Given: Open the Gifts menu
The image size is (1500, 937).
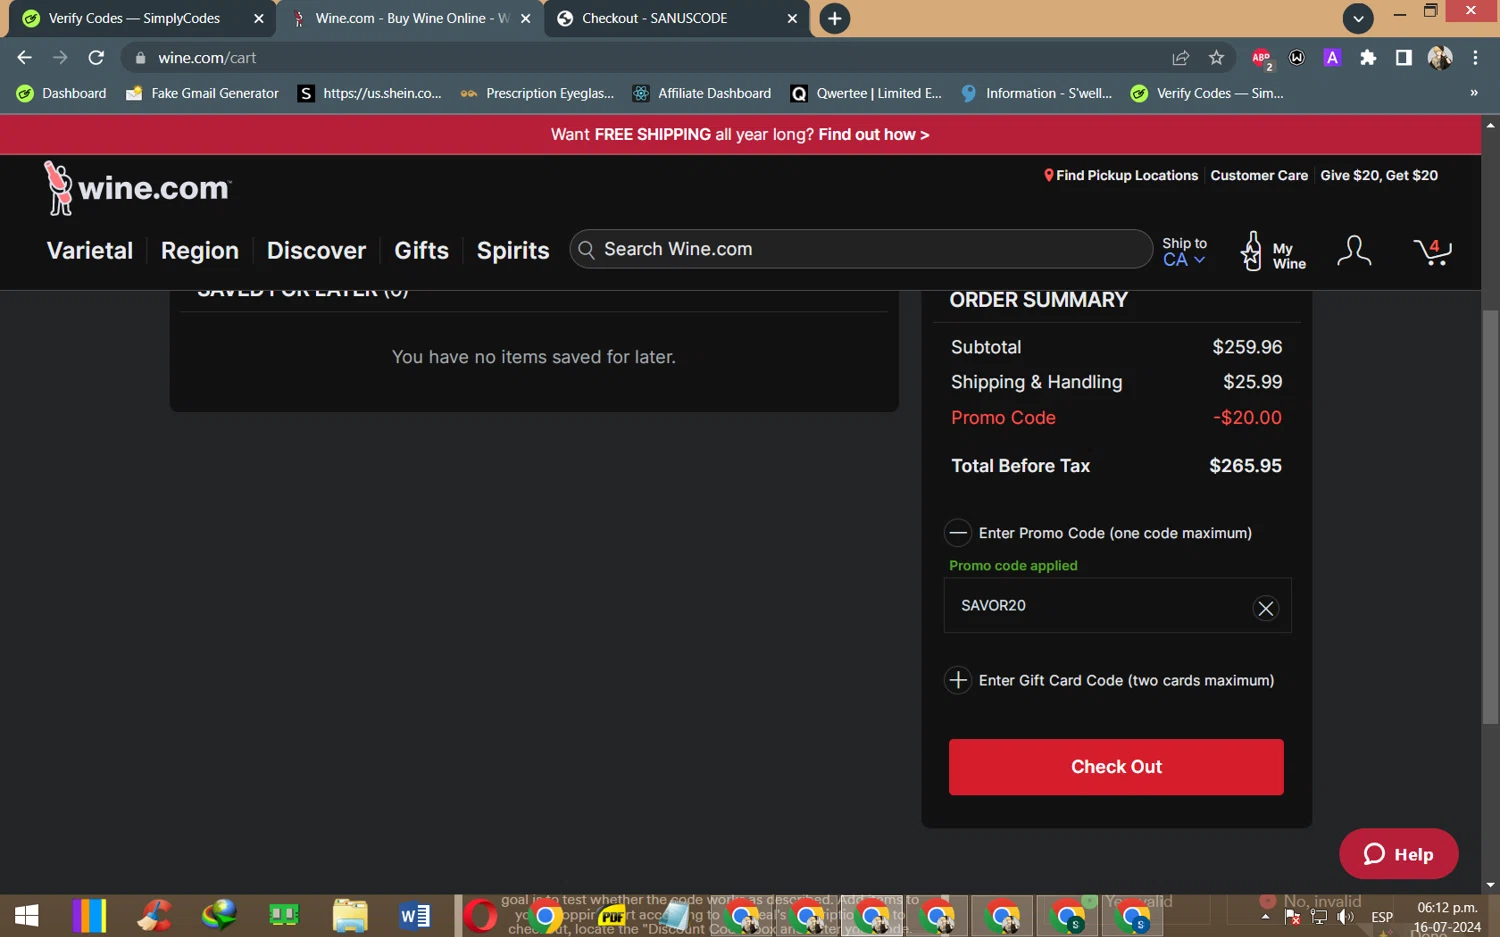Looking at the screenshot, I should pyautogui.click(x=421, y=251).
